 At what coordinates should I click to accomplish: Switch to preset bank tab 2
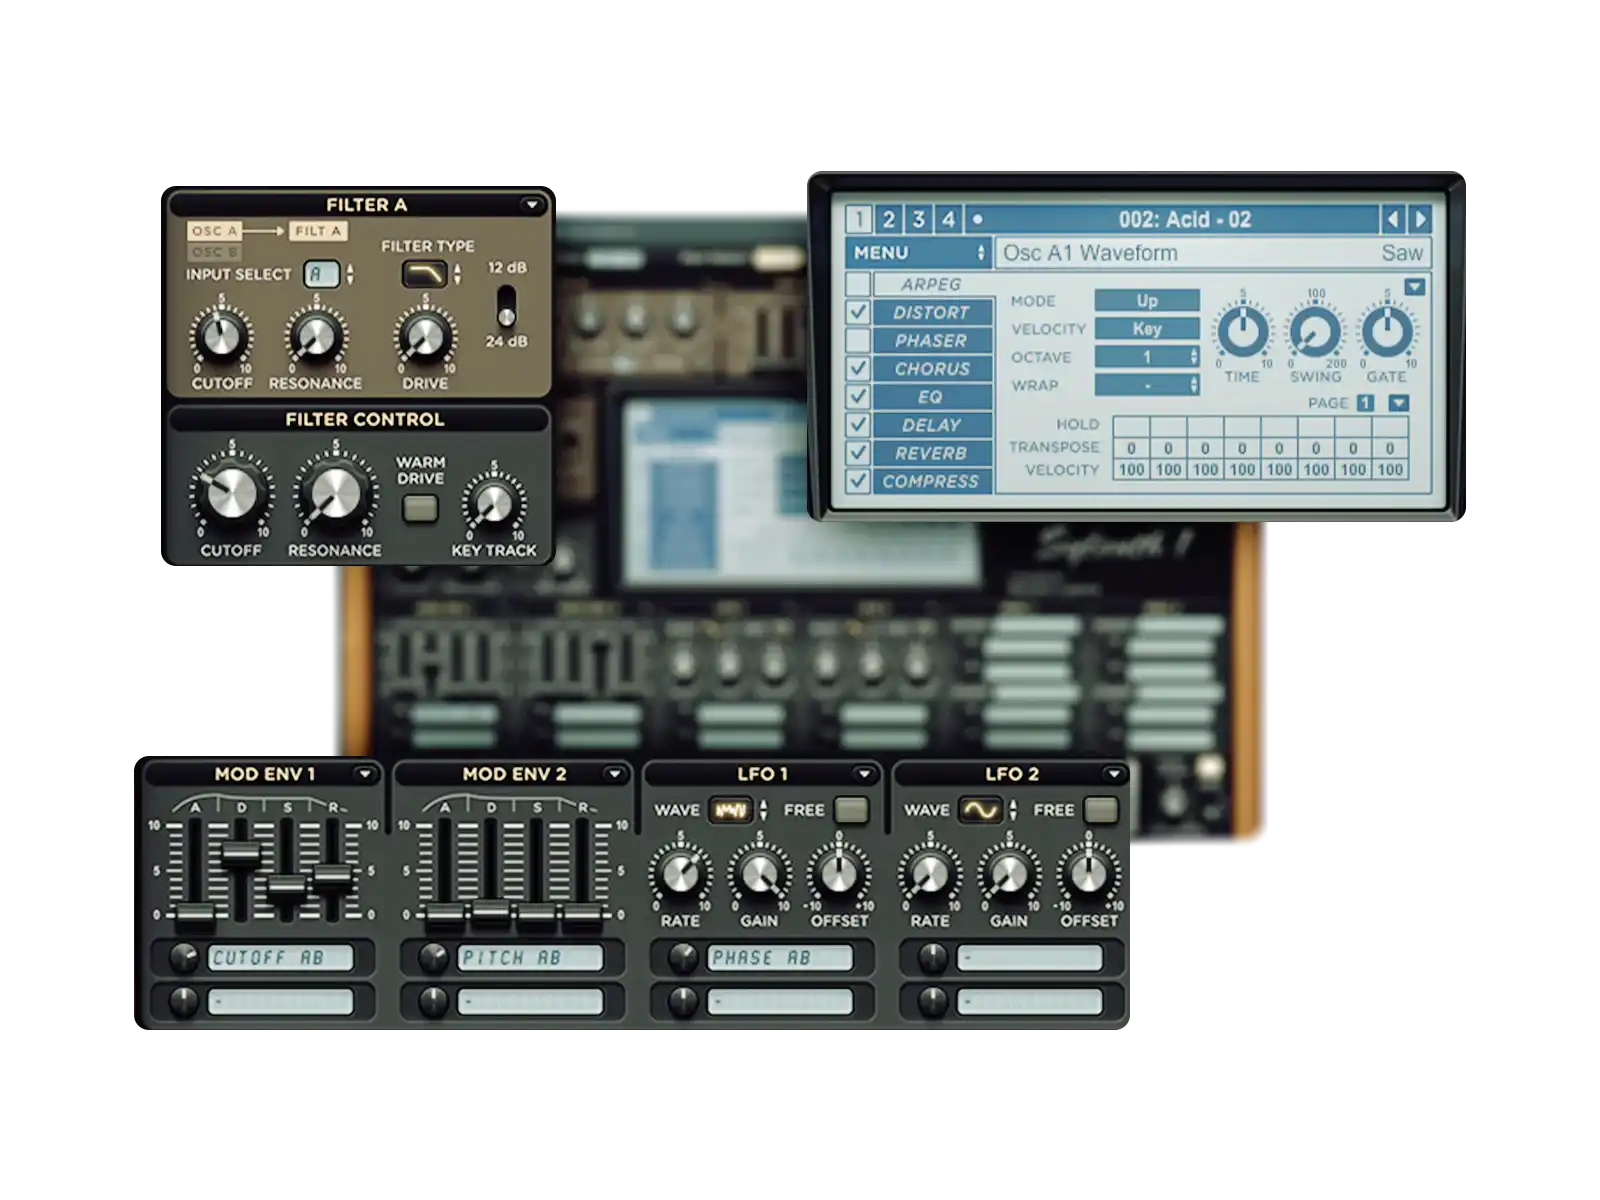888,219
